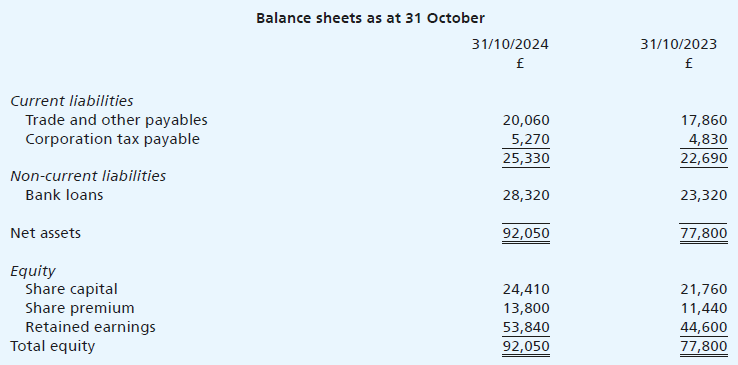Select the Bank loans row label
The width and height of the screenshot is (738, 365).
(x=64, y=195)
